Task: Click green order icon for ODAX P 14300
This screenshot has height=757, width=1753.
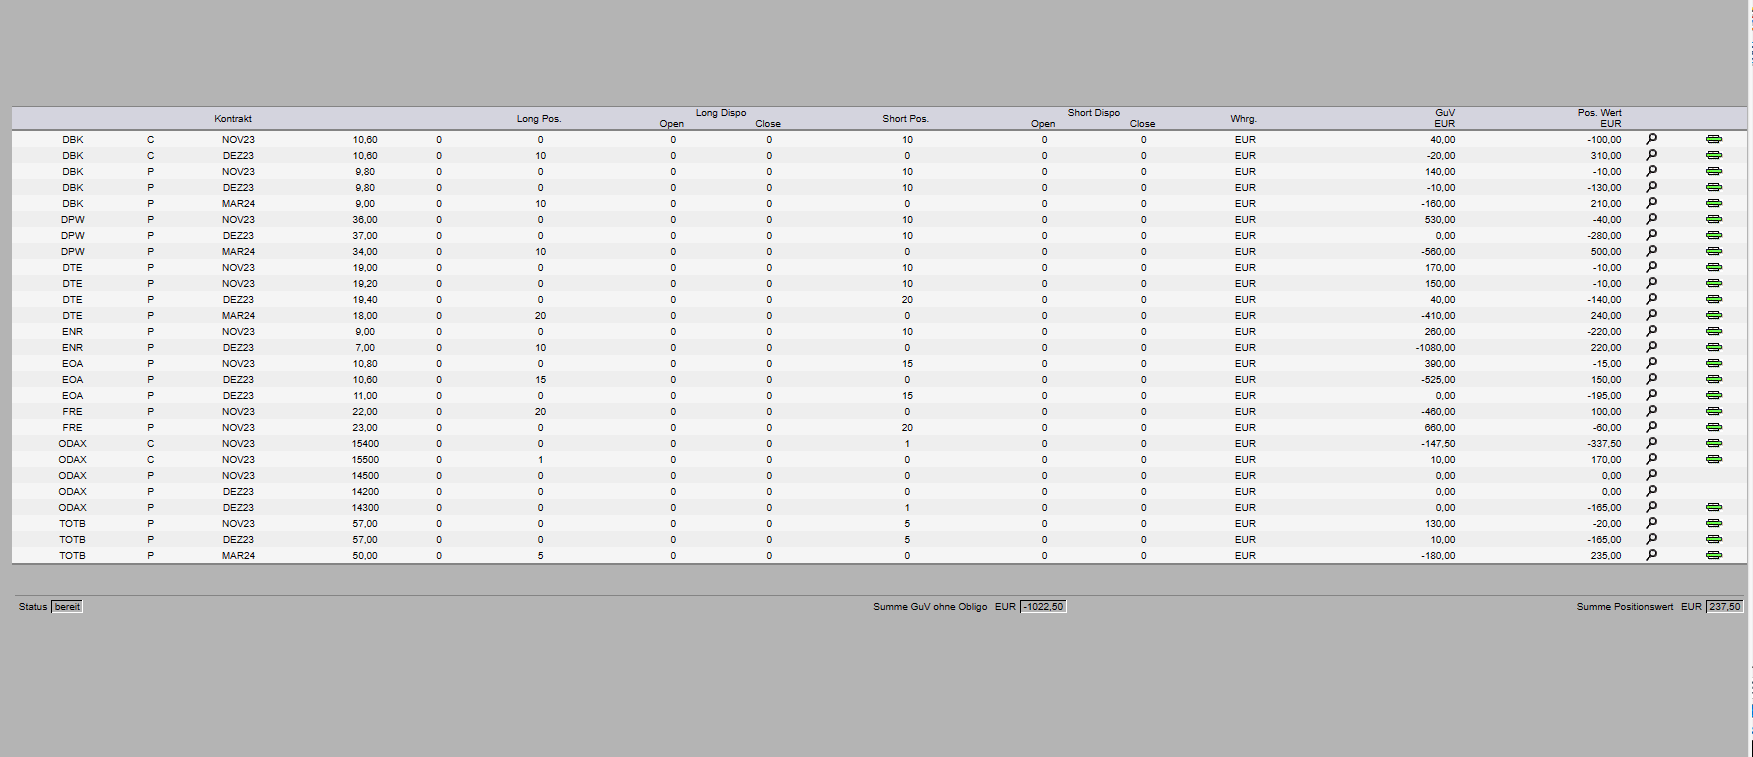Action: pyautogui.click(x=1713, y=507)
